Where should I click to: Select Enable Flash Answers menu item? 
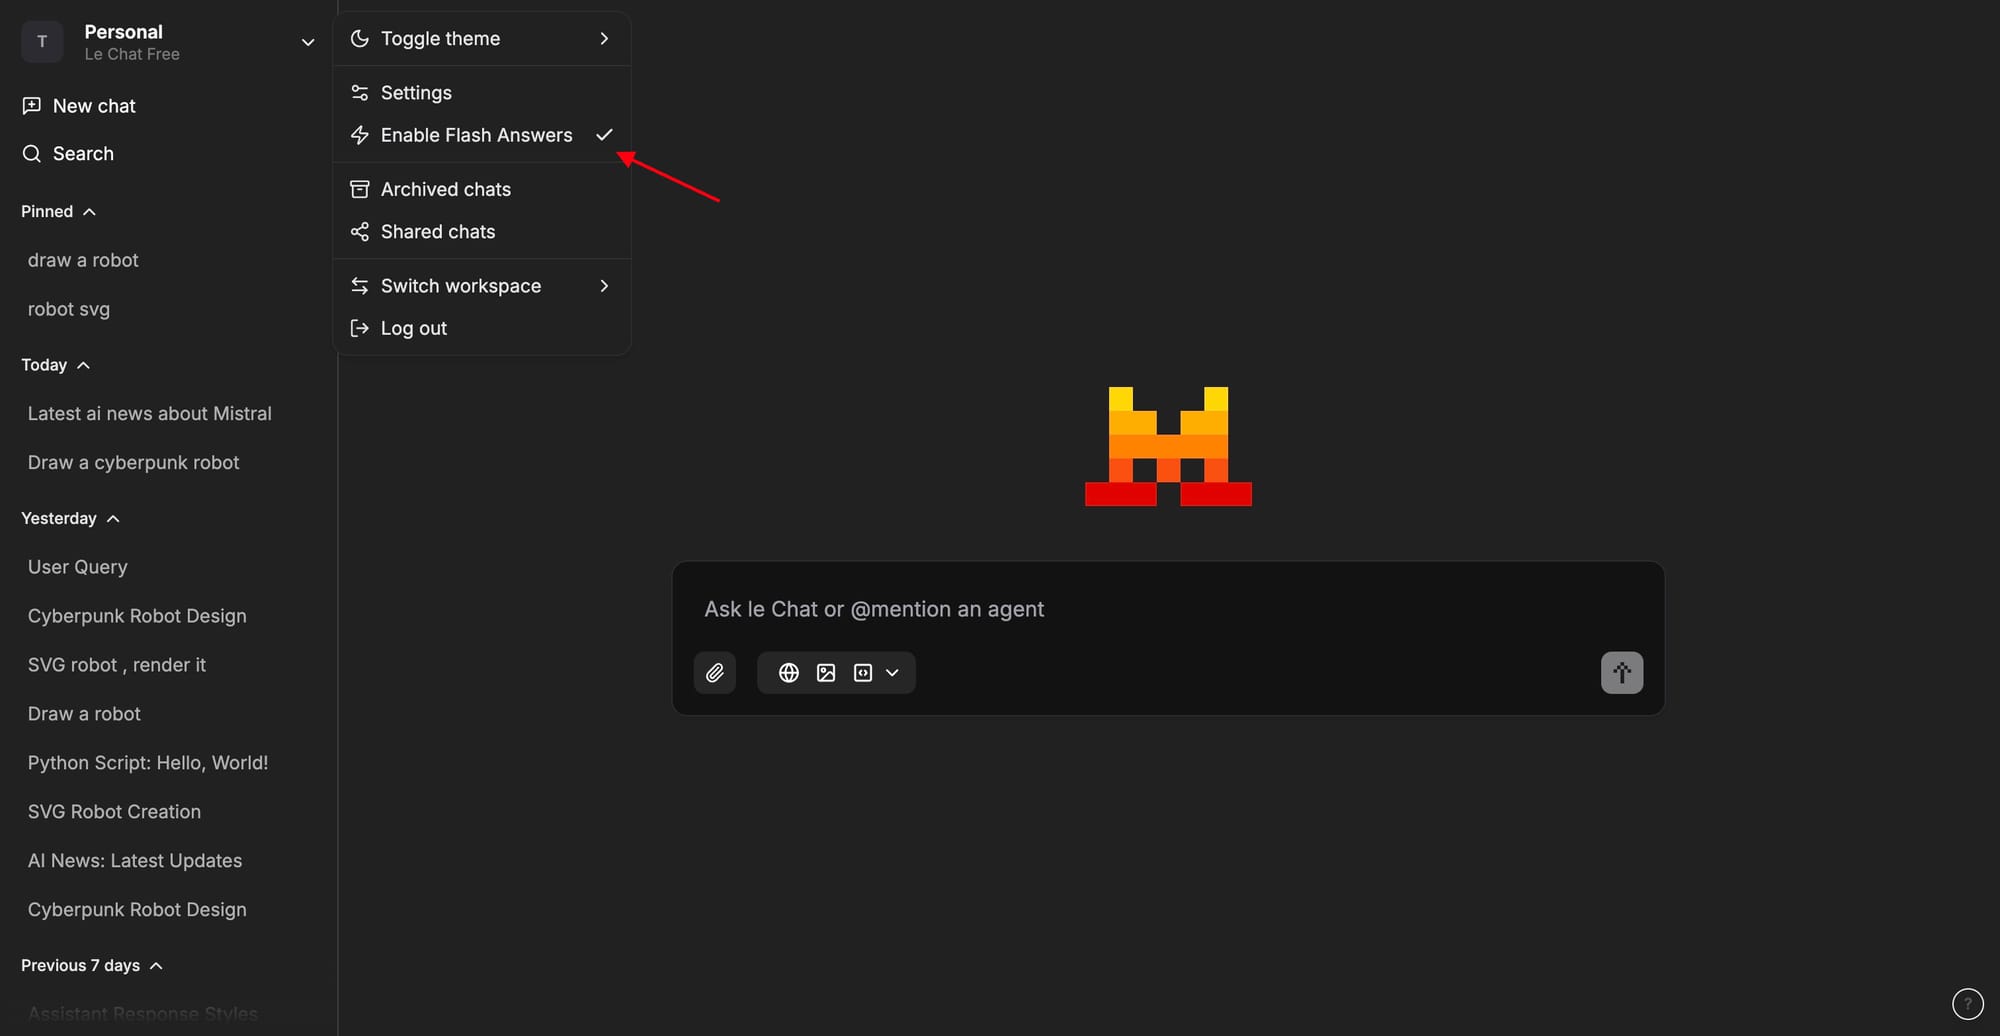[x=482, y=135]
